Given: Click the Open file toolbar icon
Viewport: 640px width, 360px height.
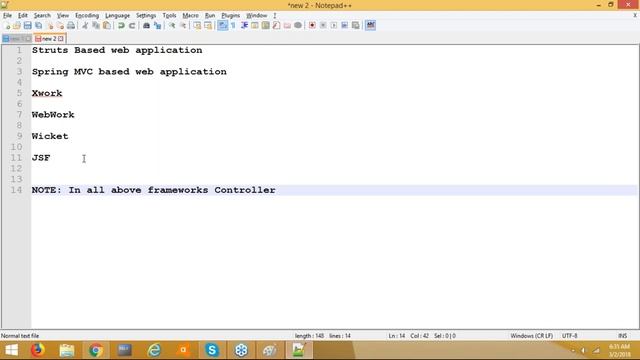Looking at the screenshot, I should tap(17, 25).
